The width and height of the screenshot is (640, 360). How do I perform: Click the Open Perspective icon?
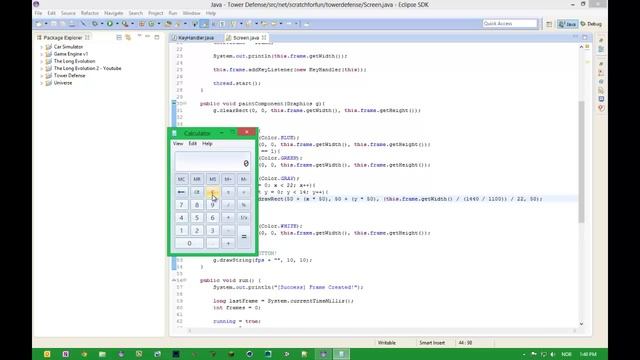point(549,24)
